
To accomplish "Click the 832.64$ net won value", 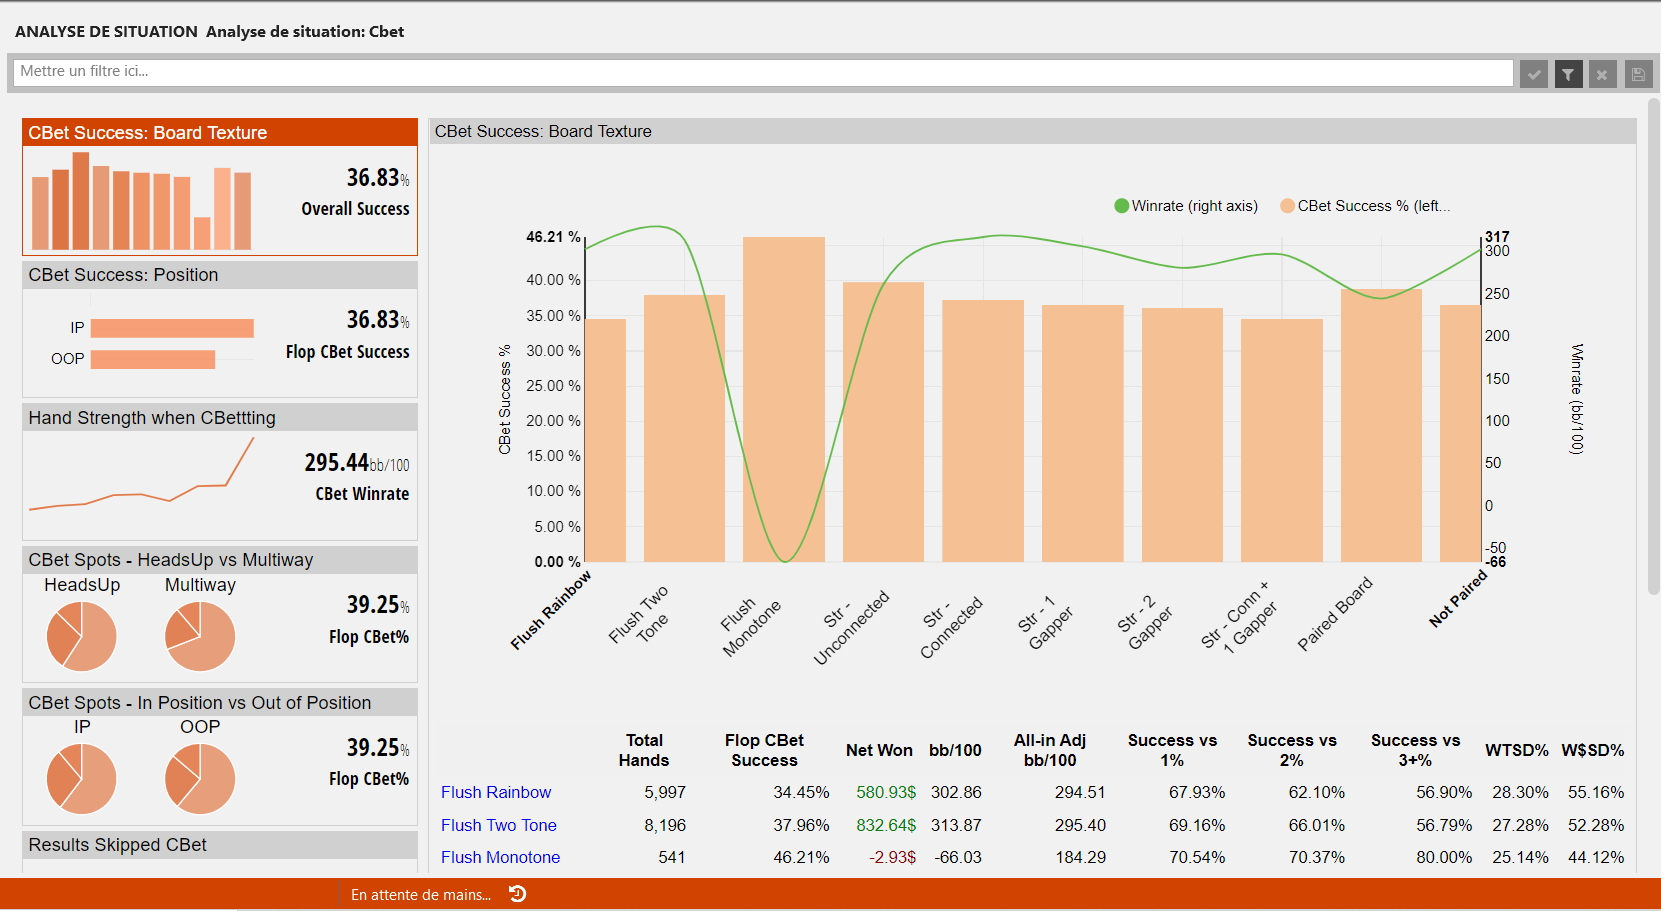I will click(x=886, y=825).
